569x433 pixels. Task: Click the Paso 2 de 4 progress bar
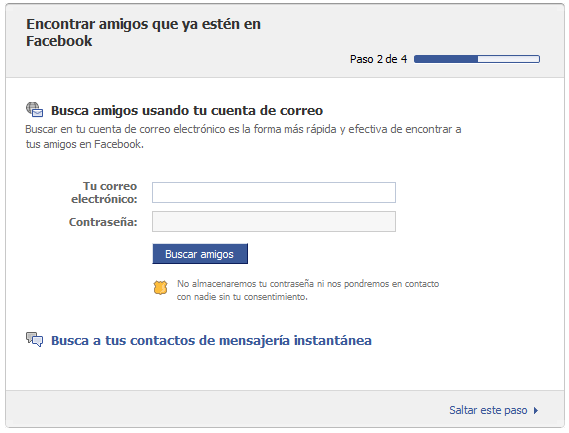pyautogui.click(x=477, y=59)
